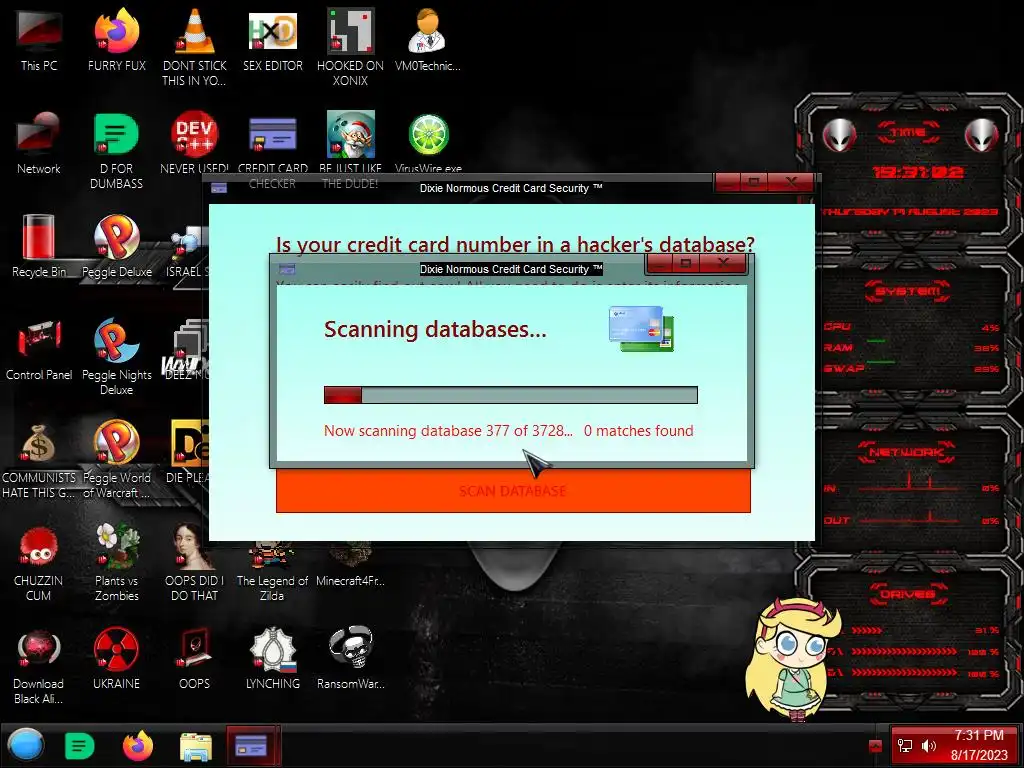Open the Recycle Bin
This screenshot has height=768, width=1024.
(x=39, y=246)
